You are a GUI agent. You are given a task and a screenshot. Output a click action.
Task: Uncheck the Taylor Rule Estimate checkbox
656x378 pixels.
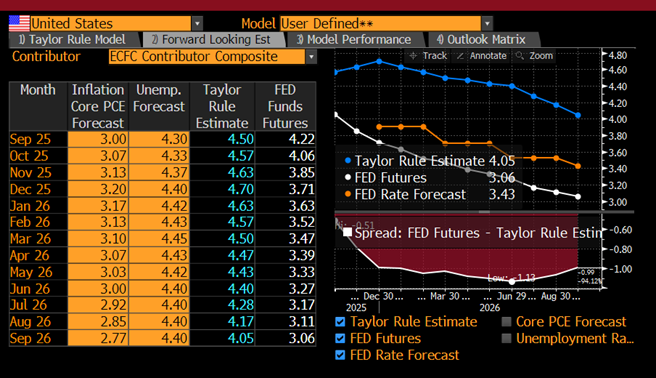click(340, 322)
